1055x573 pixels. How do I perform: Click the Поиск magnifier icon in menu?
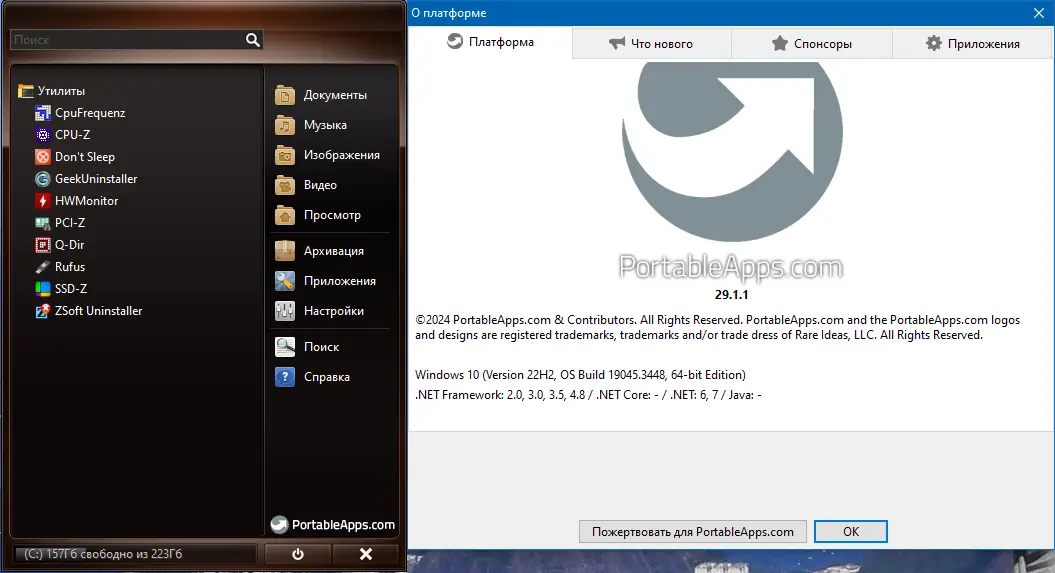[x=285, y=347]
